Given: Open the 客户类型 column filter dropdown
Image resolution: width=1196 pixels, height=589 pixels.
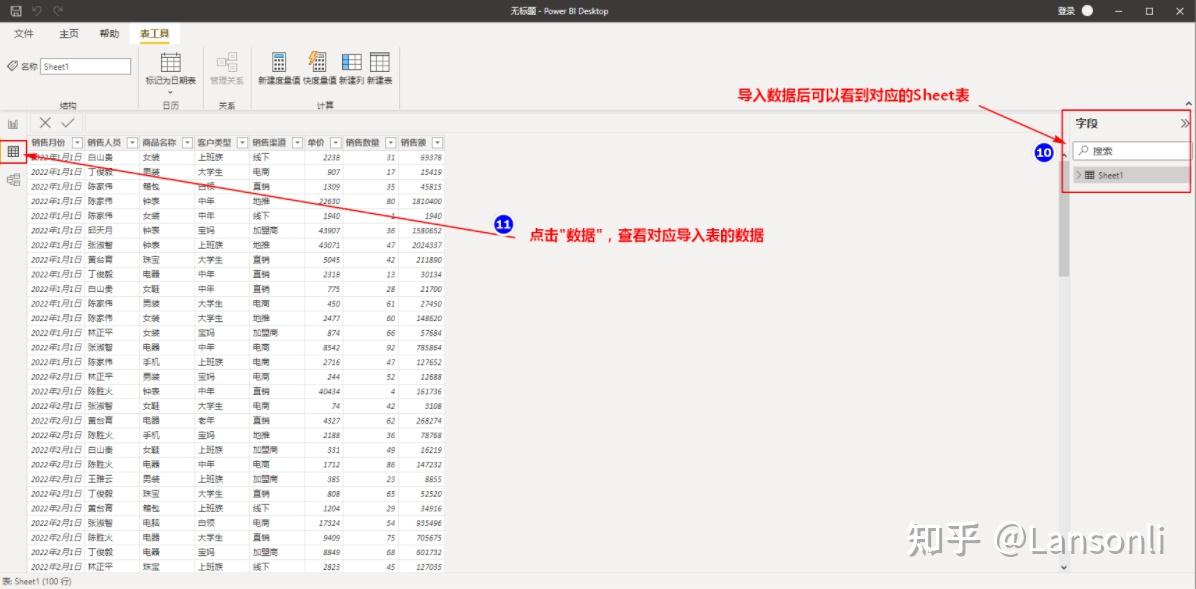Looking at the screenshot, I should (x=243, y=143).
